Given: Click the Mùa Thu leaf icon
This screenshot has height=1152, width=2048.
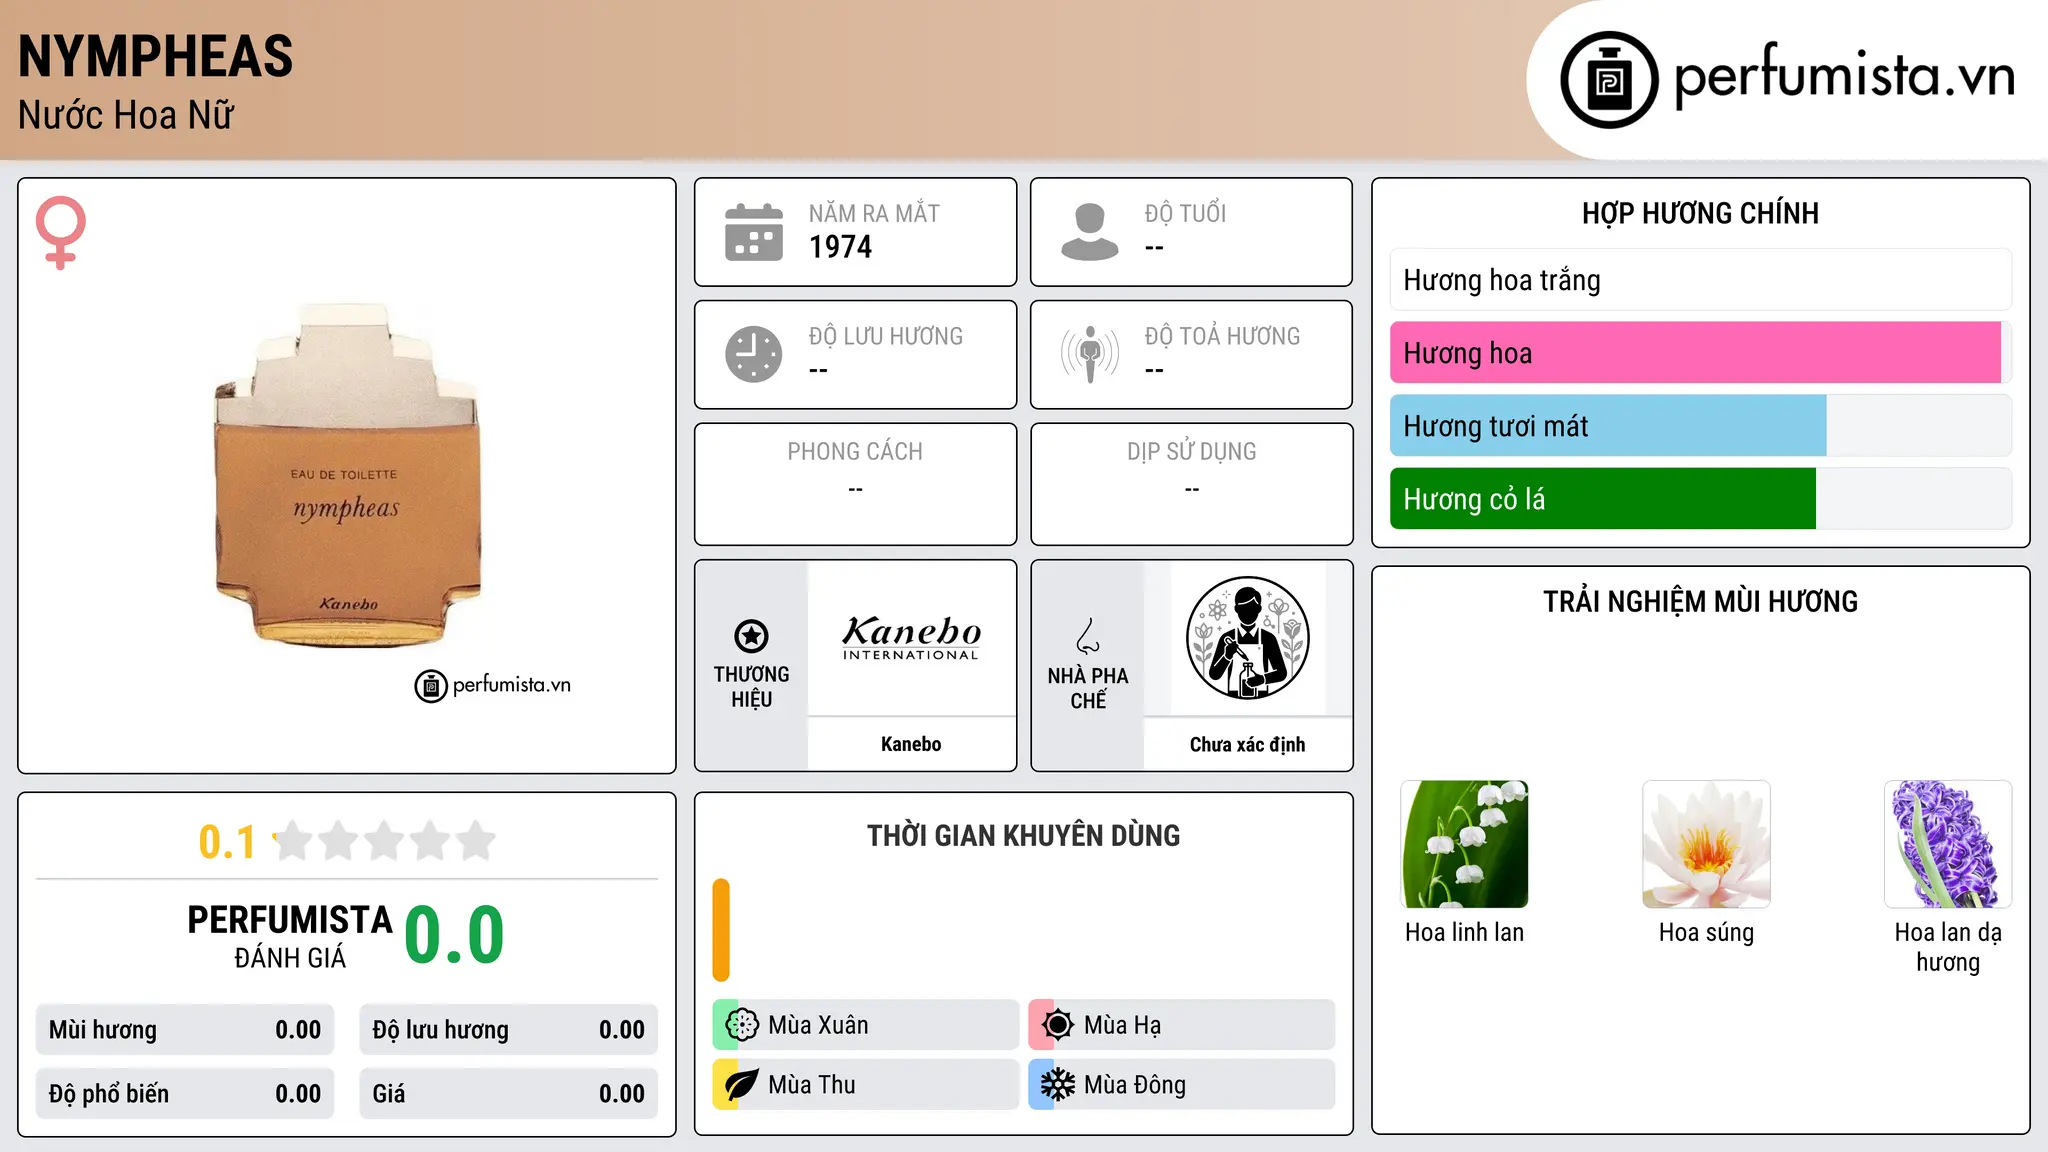Looking at the screenshot, I should click(742, 1085).
